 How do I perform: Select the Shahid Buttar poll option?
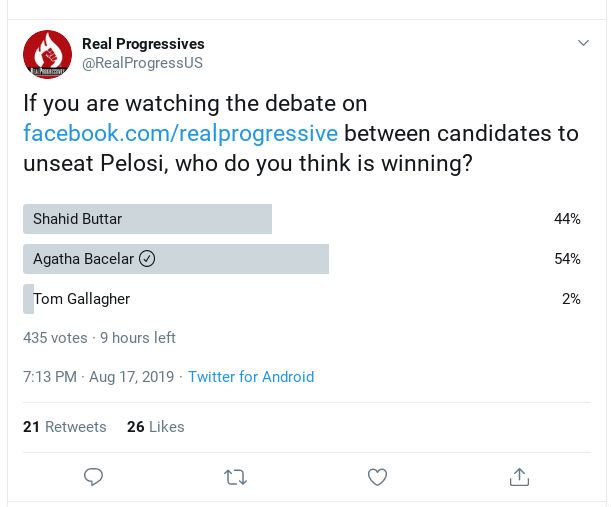coord(302,219)
